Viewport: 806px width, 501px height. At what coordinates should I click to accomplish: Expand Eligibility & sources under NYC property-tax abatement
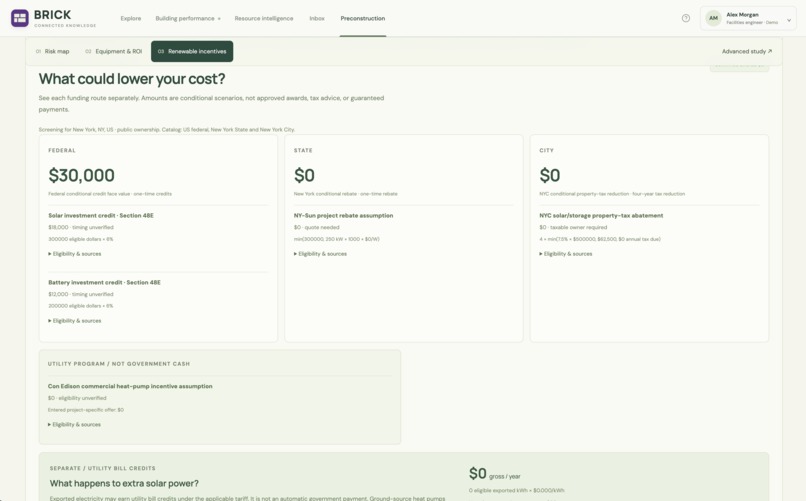pyautogui.click(x=565, y=254)
